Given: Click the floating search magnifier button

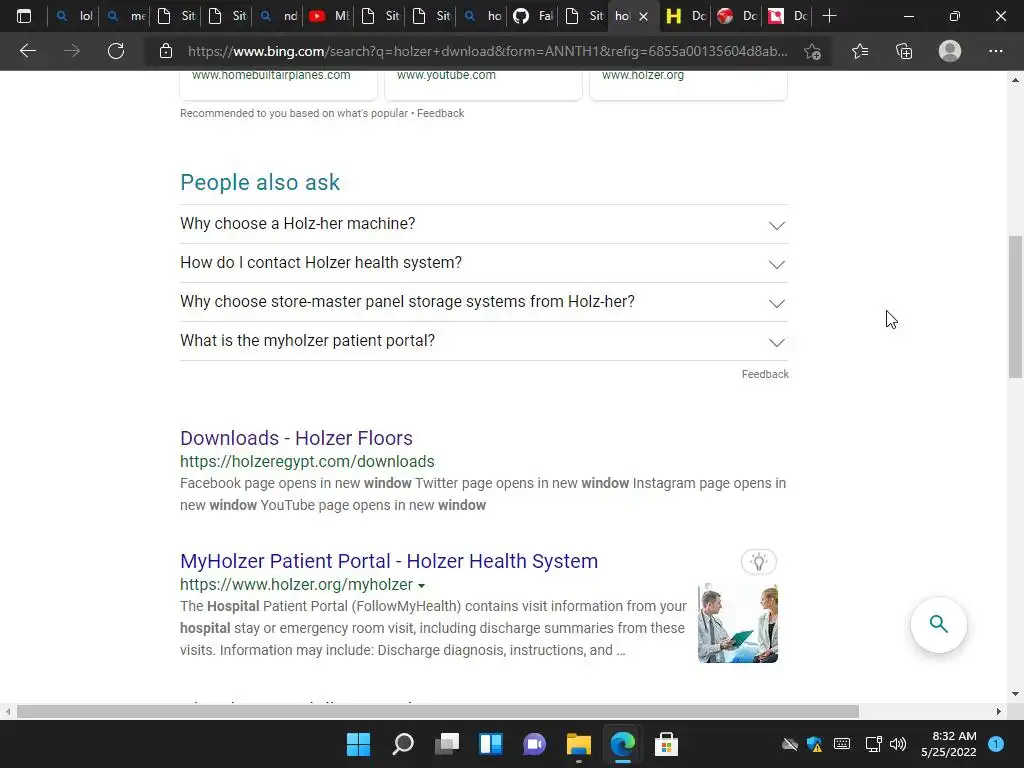Looking at the screenshot, I should click(x=938, y=624).
